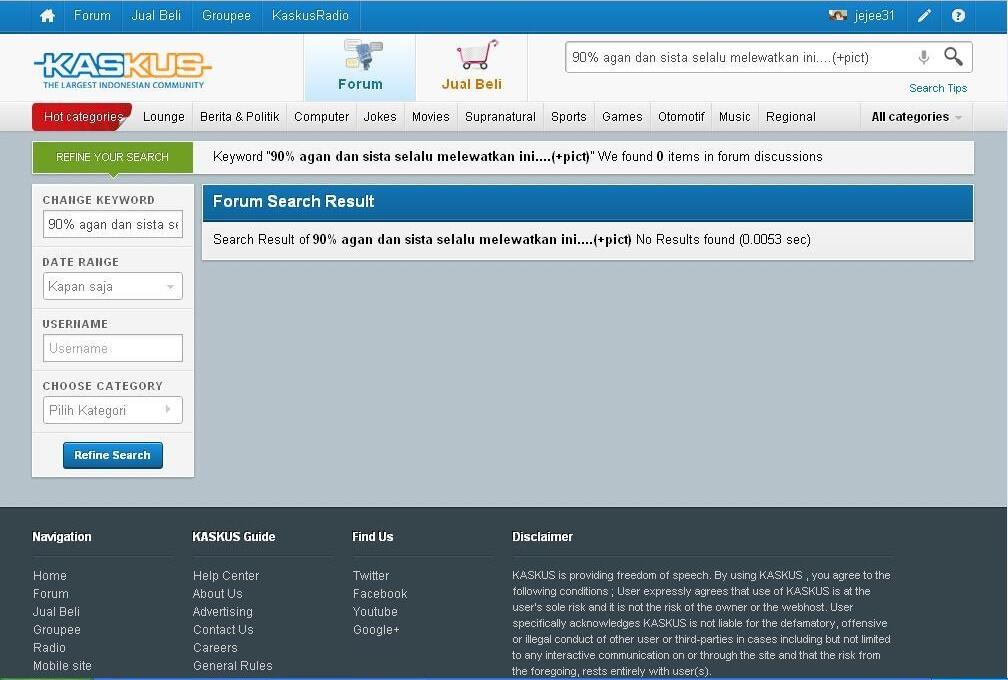This screenshot has height=680, width=1008.
Task: Click the 'We found 0 items' summary text
Action: [x=710, y=157]
